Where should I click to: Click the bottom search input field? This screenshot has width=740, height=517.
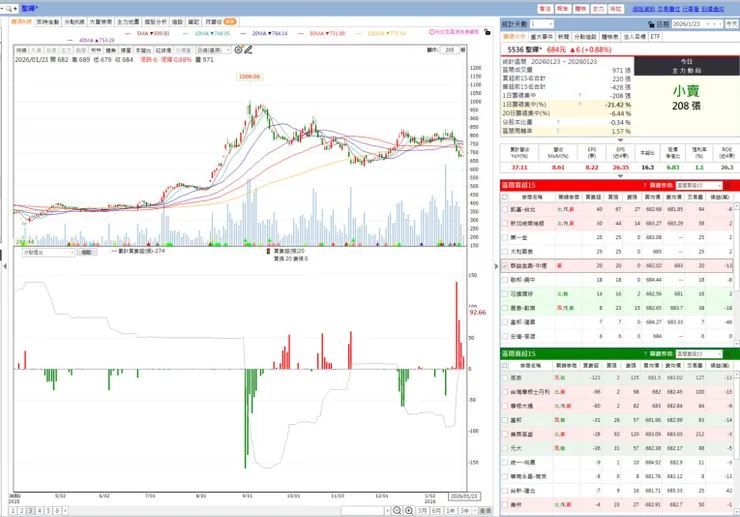[363, 510]
